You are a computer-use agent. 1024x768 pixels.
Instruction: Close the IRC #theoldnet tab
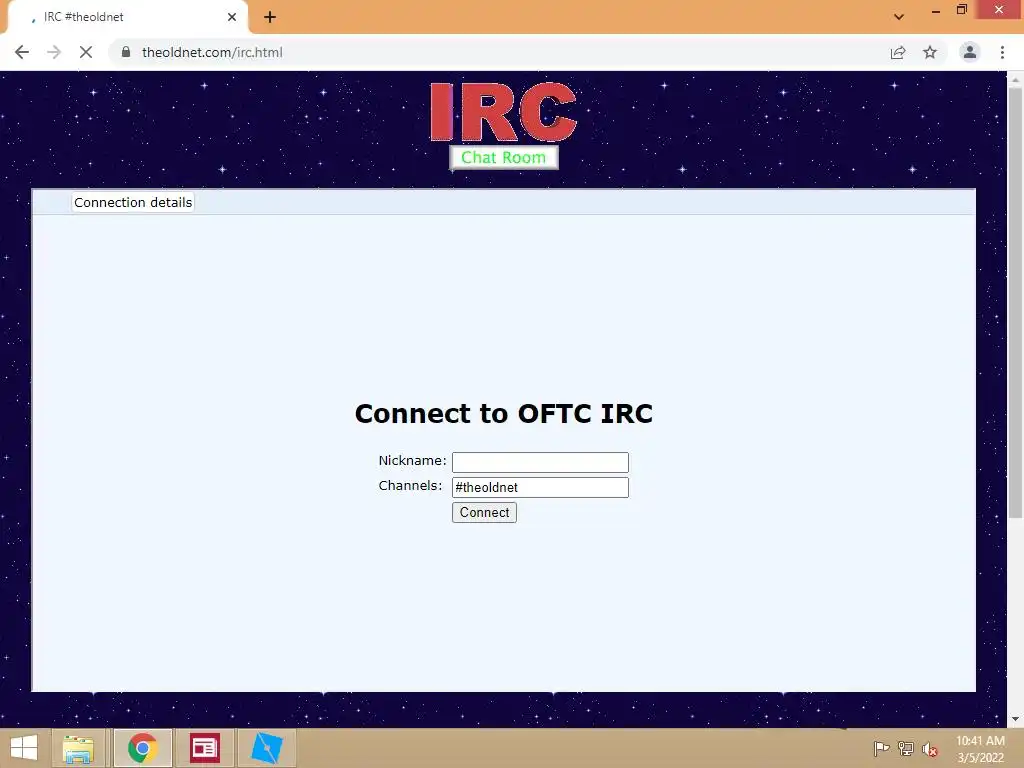pos(232,17)
